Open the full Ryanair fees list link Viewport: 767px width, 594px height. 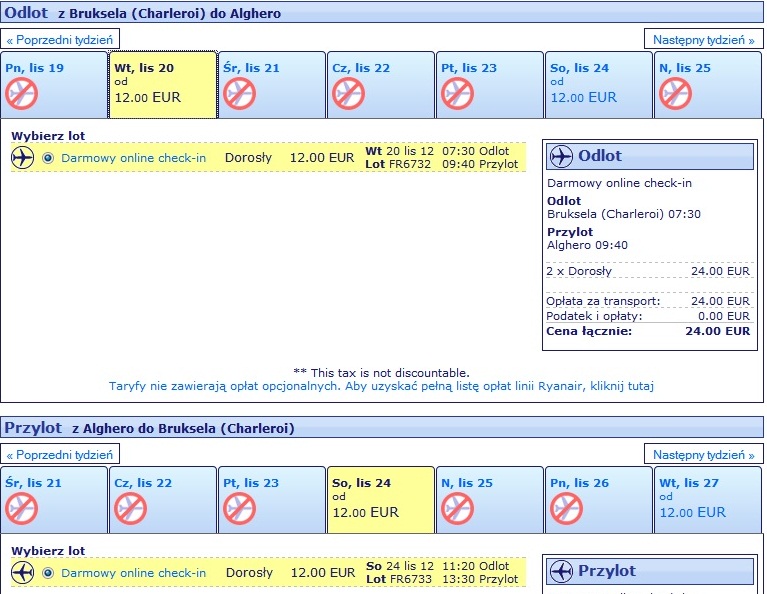(381, 386)
